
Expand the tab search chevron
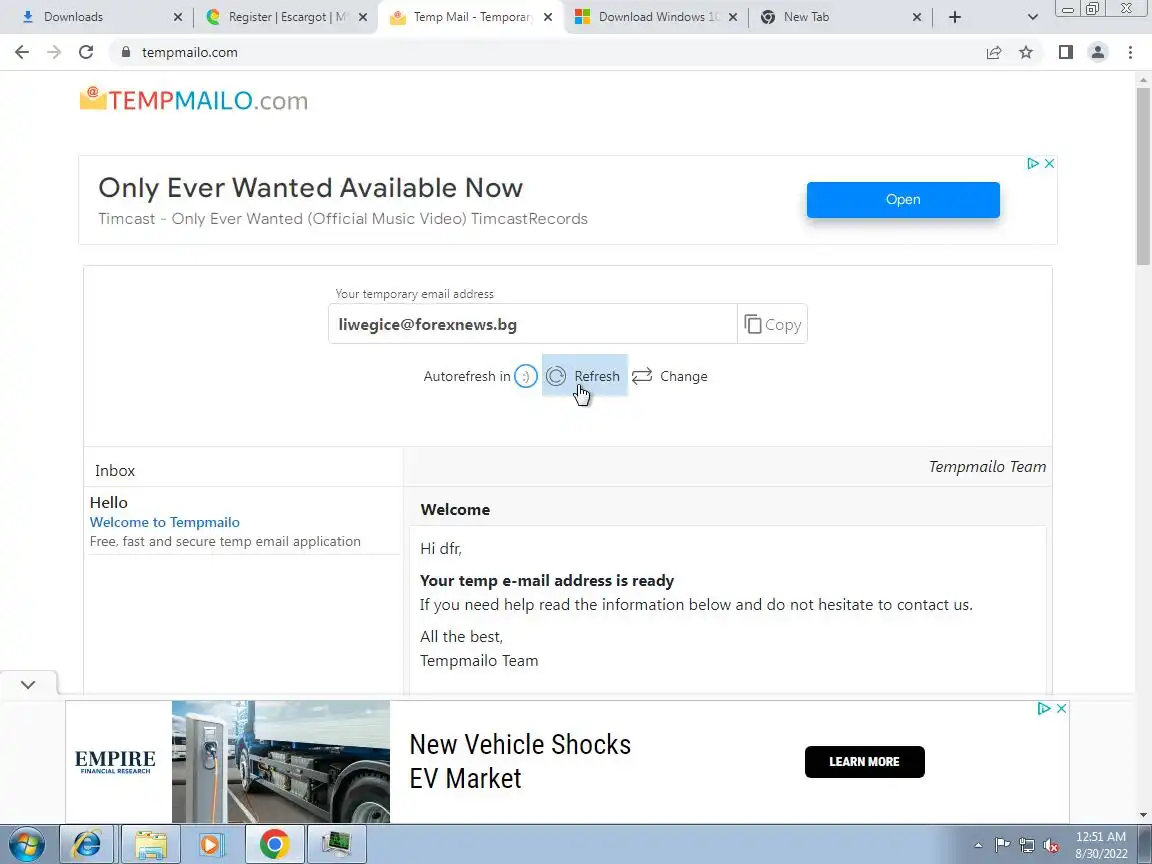point(1032,17)
